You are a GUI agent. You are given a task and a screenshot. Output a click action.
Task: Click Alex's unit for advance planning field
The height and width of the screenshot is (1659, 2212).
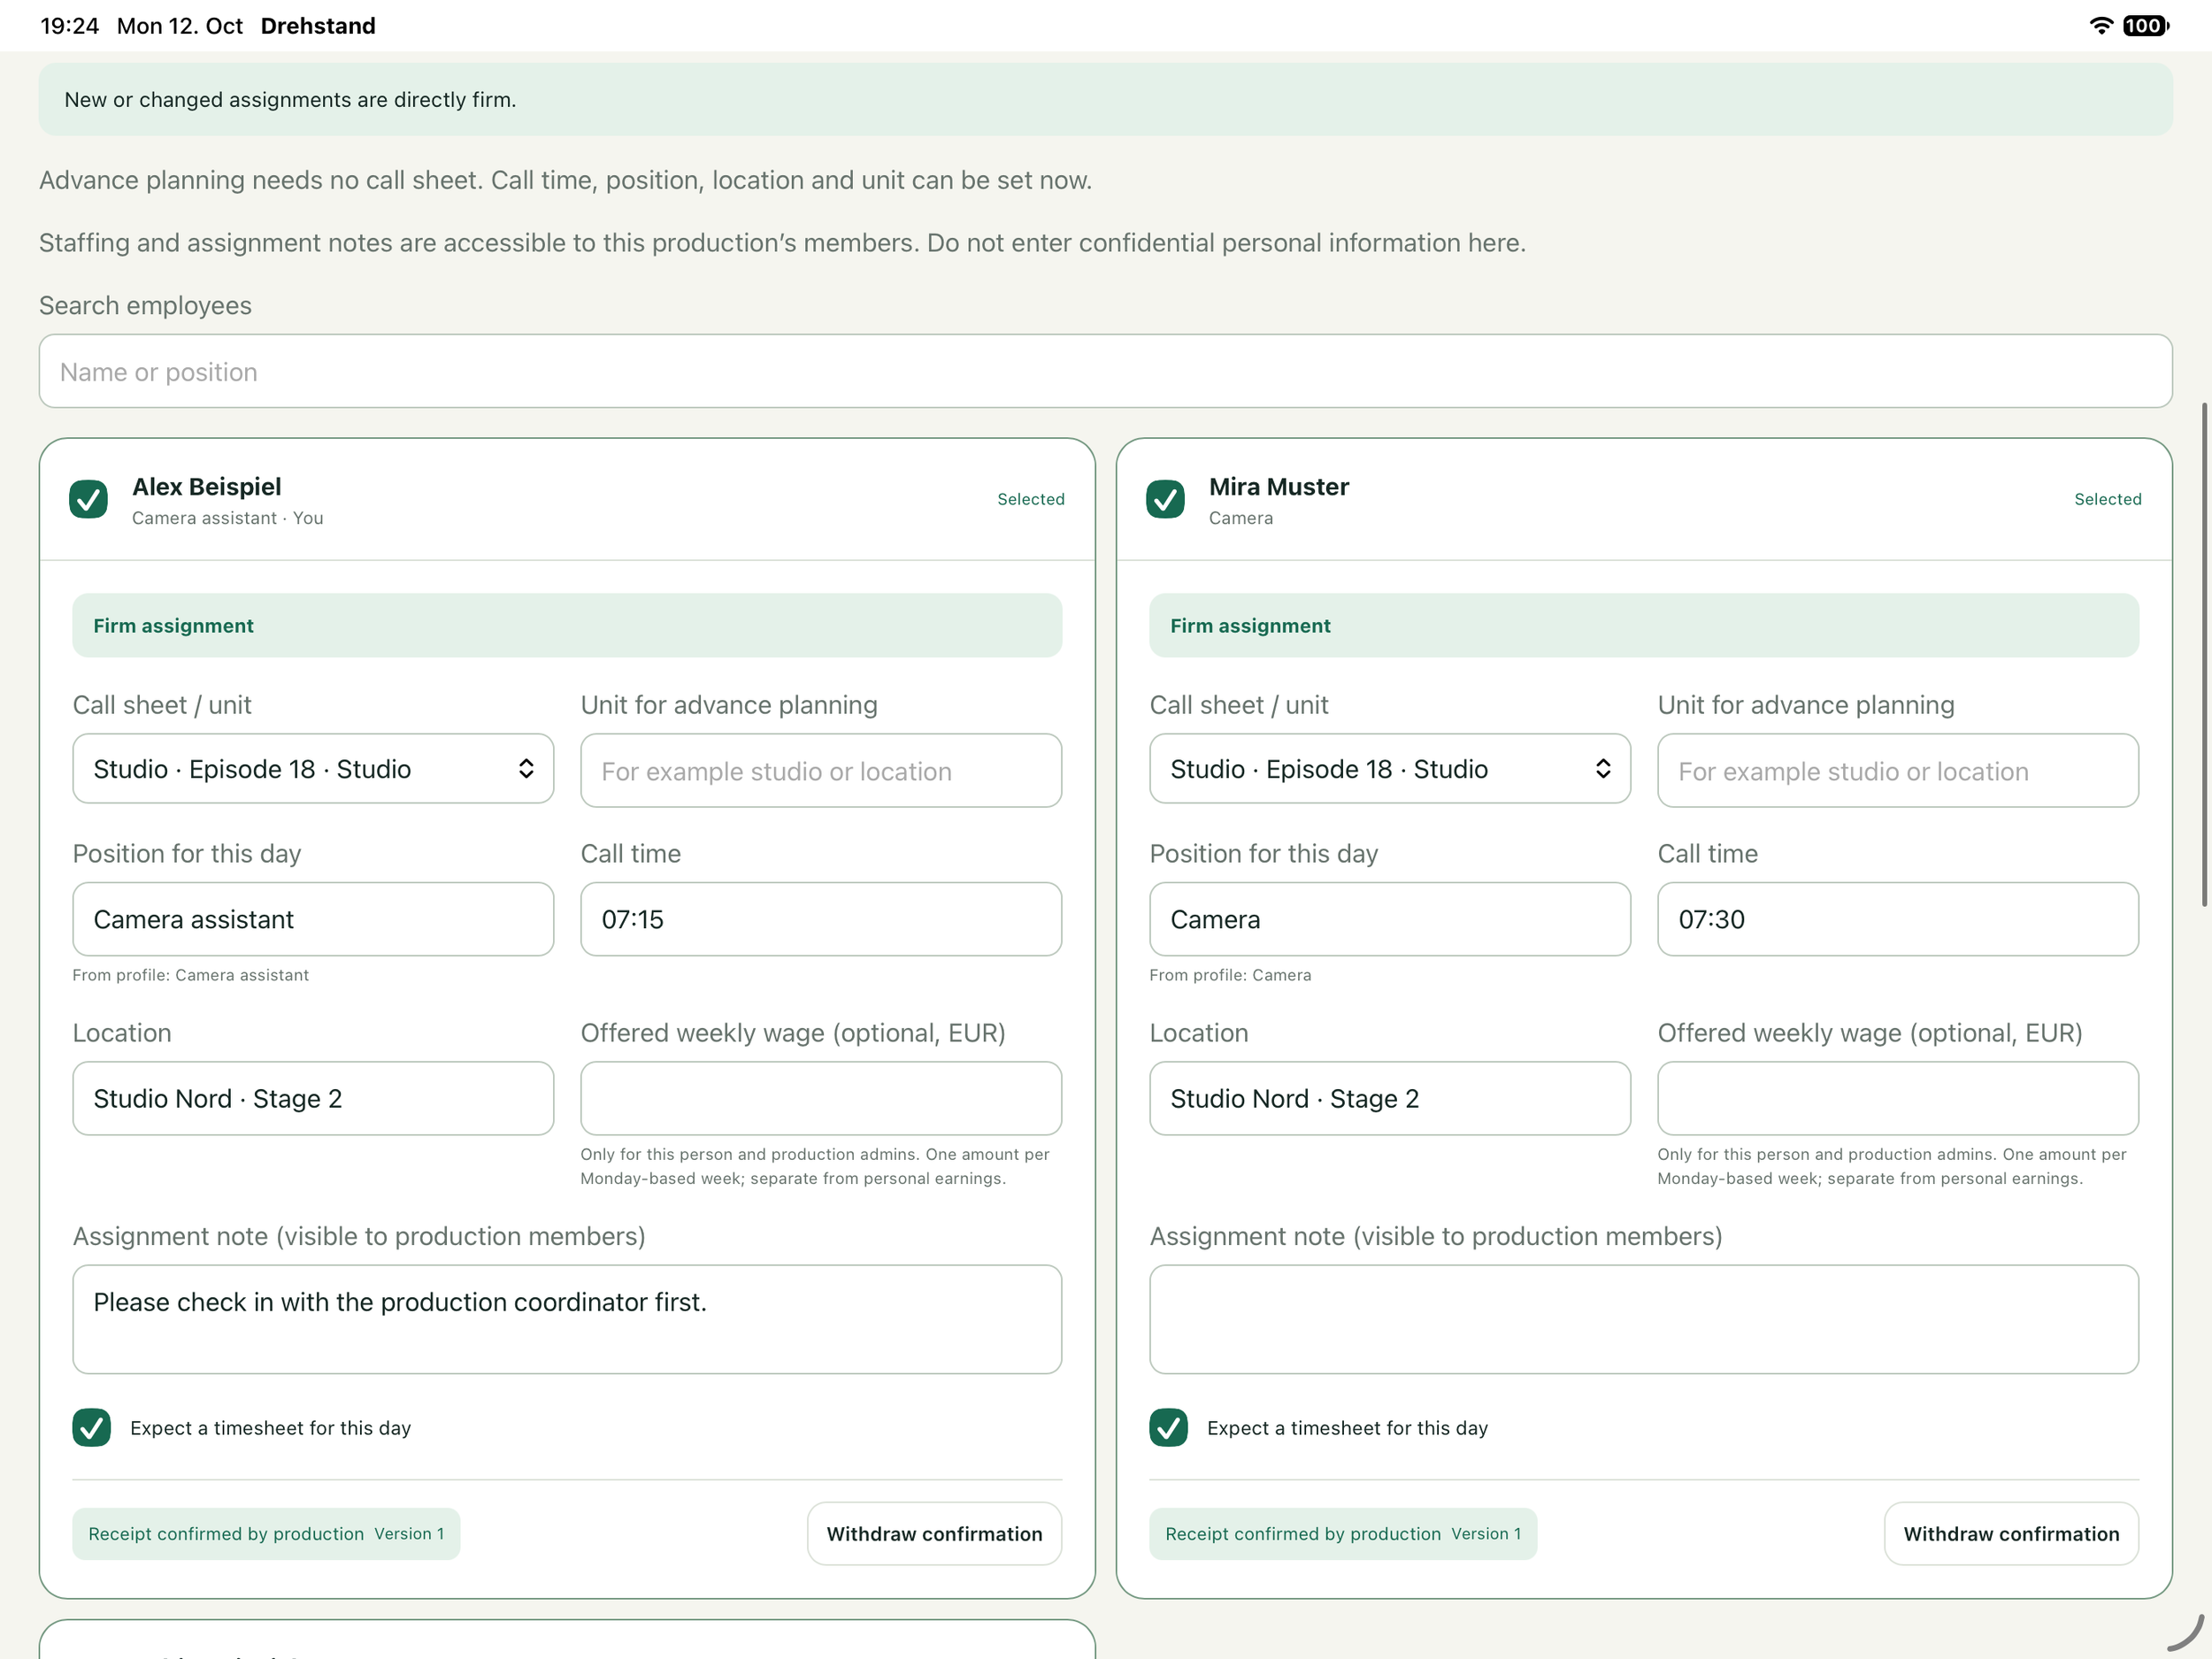821,771
